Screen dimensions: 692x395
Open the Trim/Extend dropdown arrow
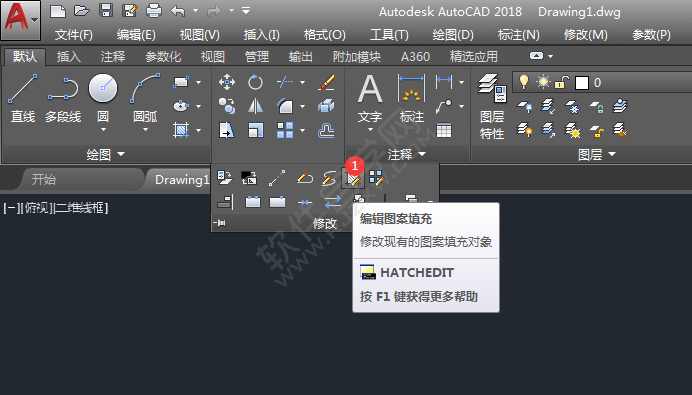point(302,82)
